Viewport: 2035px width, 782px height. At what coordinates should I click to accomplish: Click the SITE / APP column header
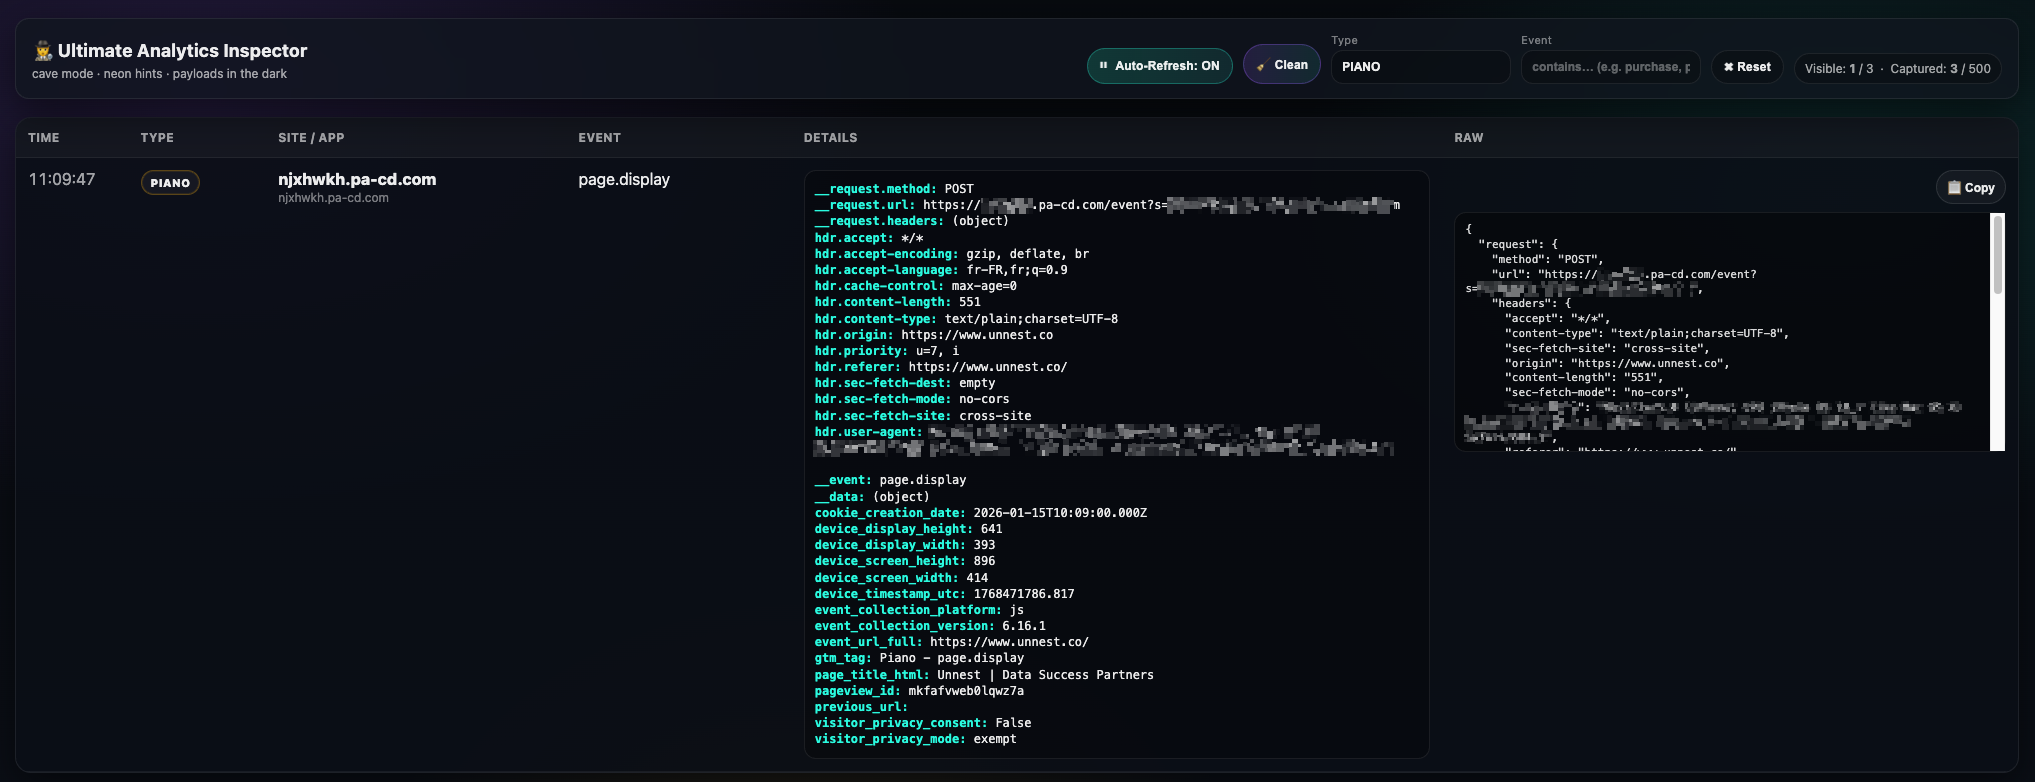311,138
